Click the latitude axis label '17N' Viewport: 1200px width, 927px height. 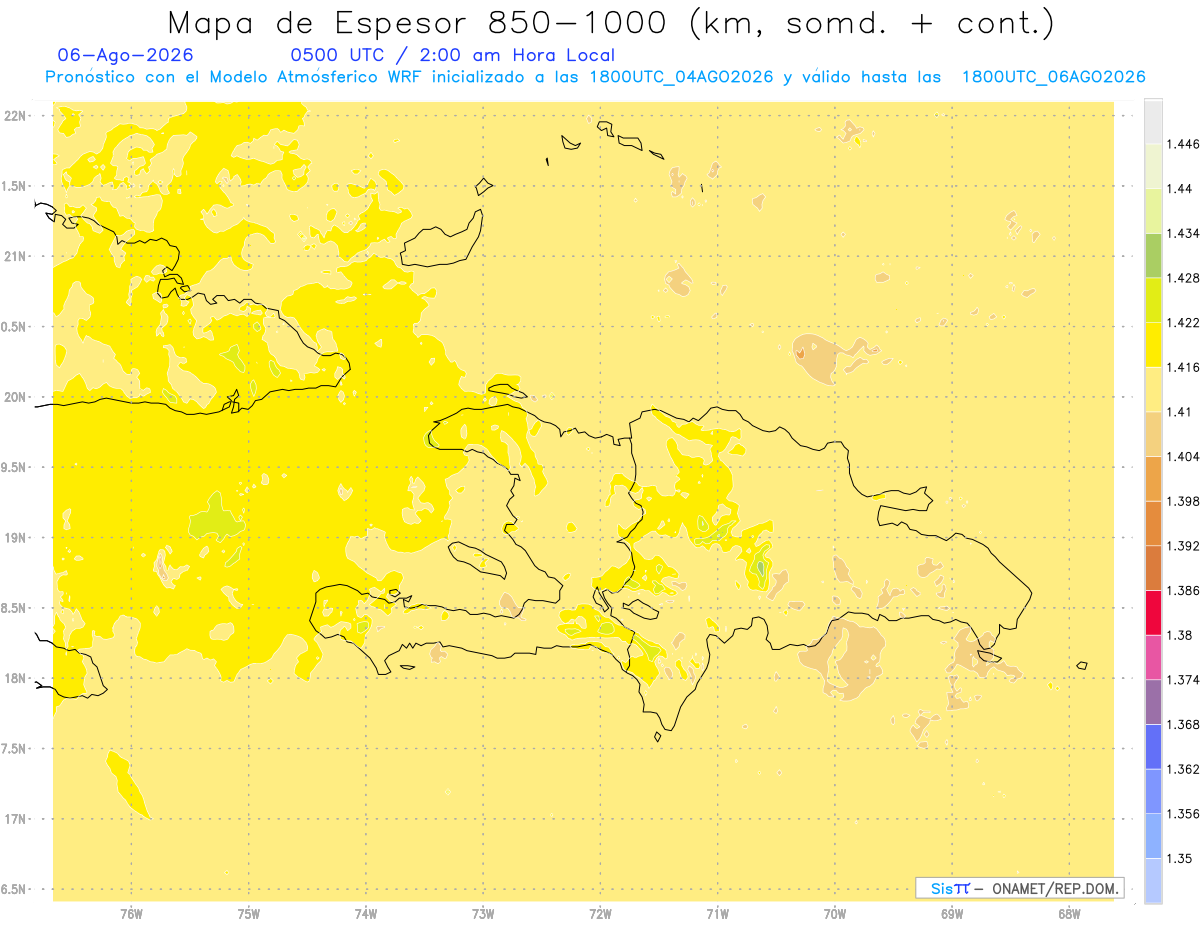(16, 819)
